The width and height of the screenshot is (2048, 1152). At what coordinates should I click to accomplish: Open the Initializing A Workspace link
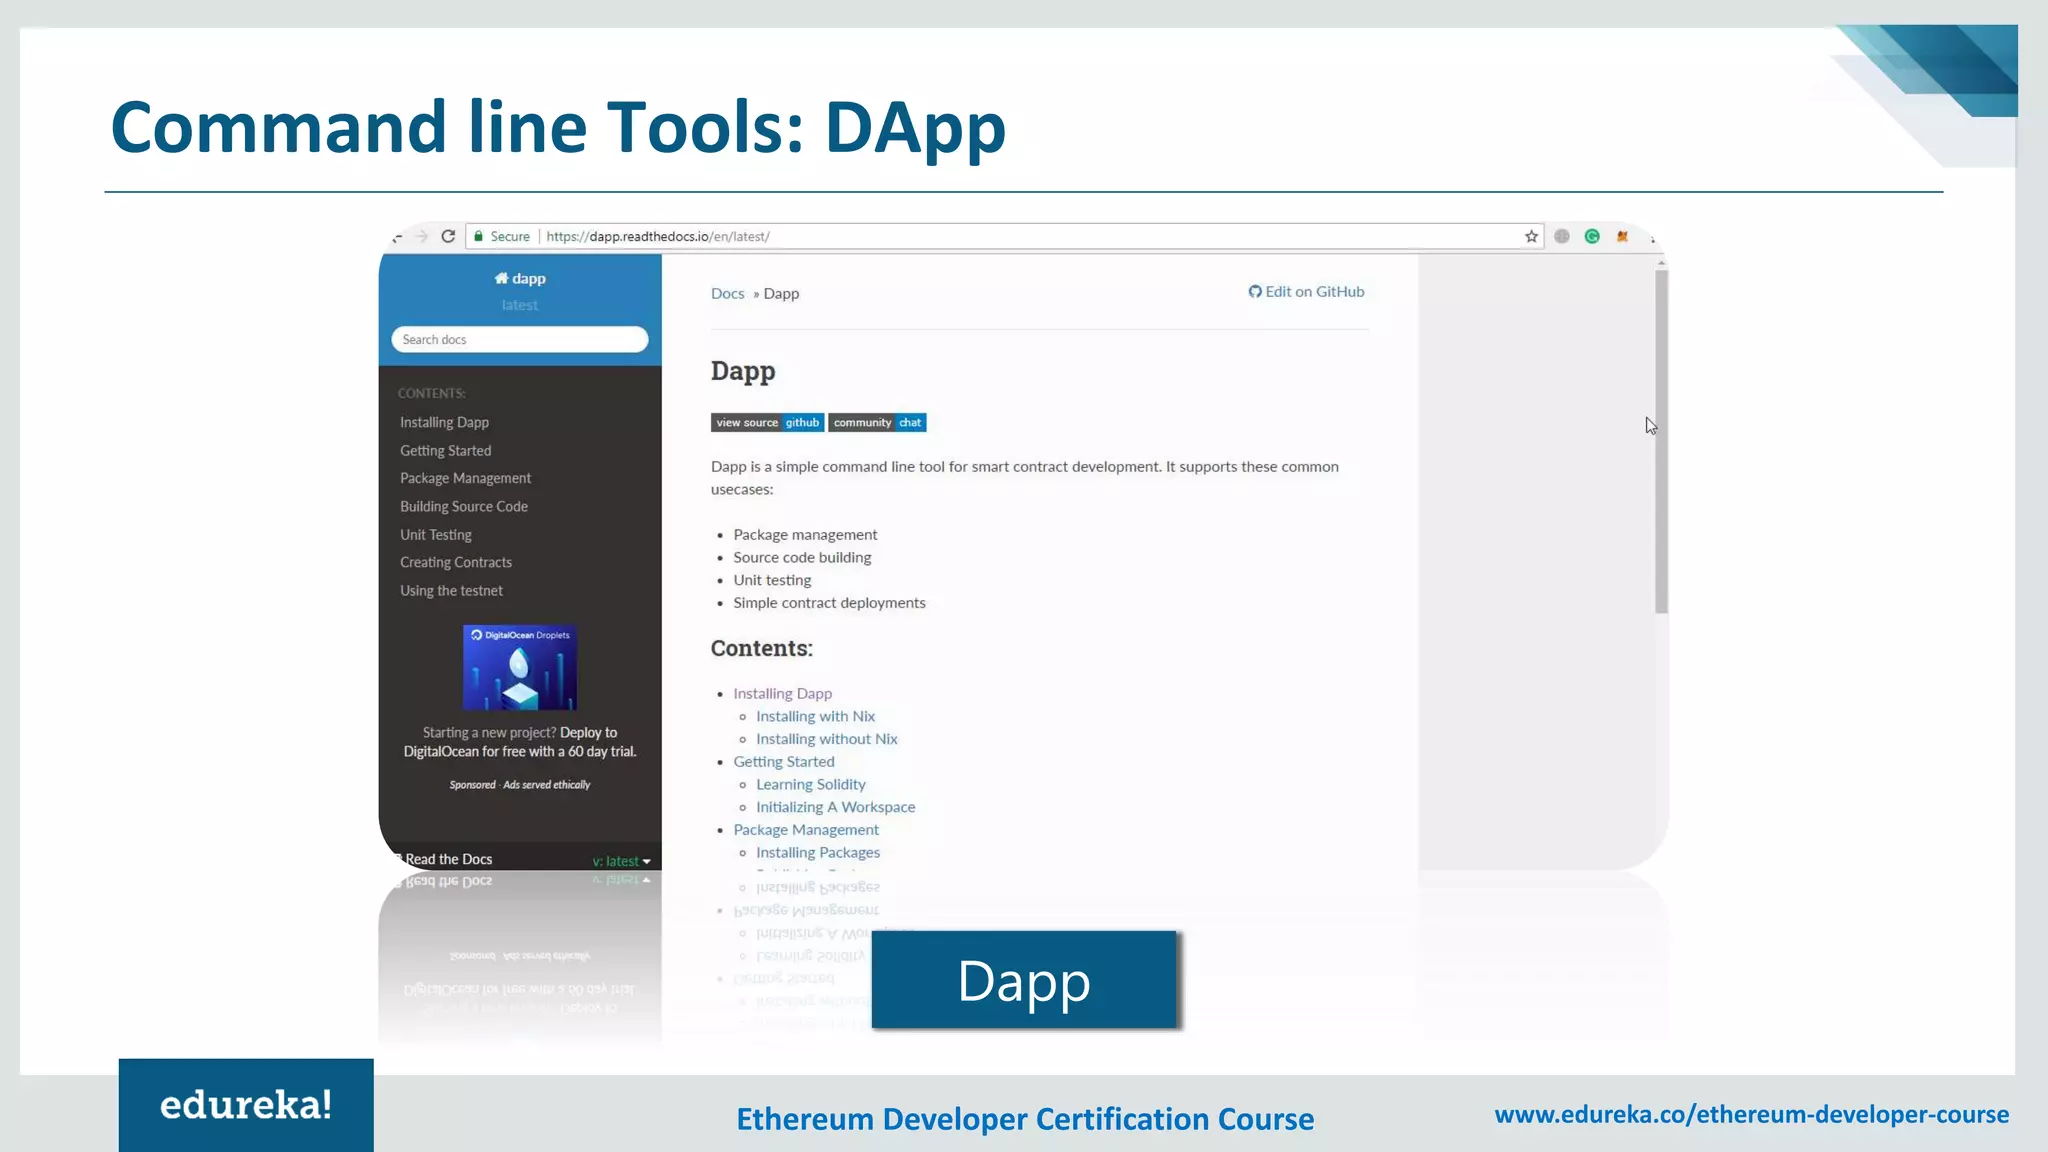pos(835,807)
